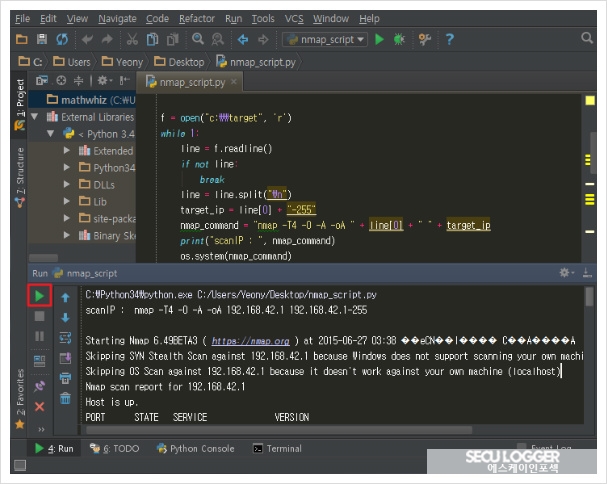
Task: Collapse the External Libraries node
Action: [34, 117]
